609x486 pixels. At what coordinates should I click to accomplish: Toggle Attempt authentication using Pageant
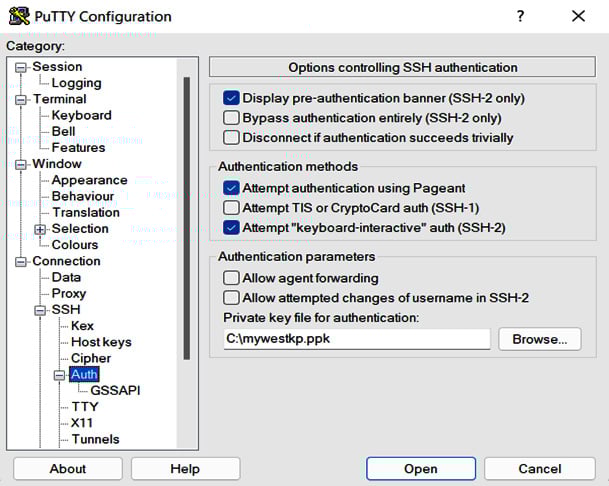click(x=231, y=188)
